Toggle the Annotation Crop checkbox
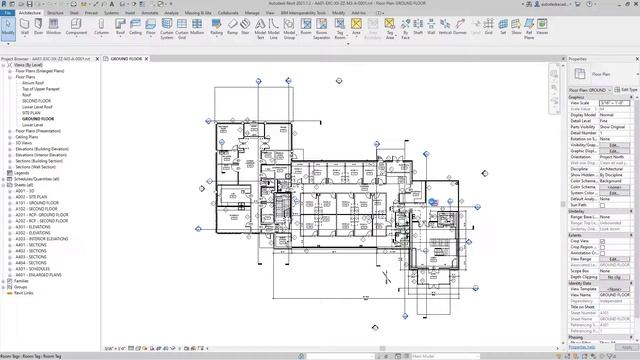 [x=602, y=253]
